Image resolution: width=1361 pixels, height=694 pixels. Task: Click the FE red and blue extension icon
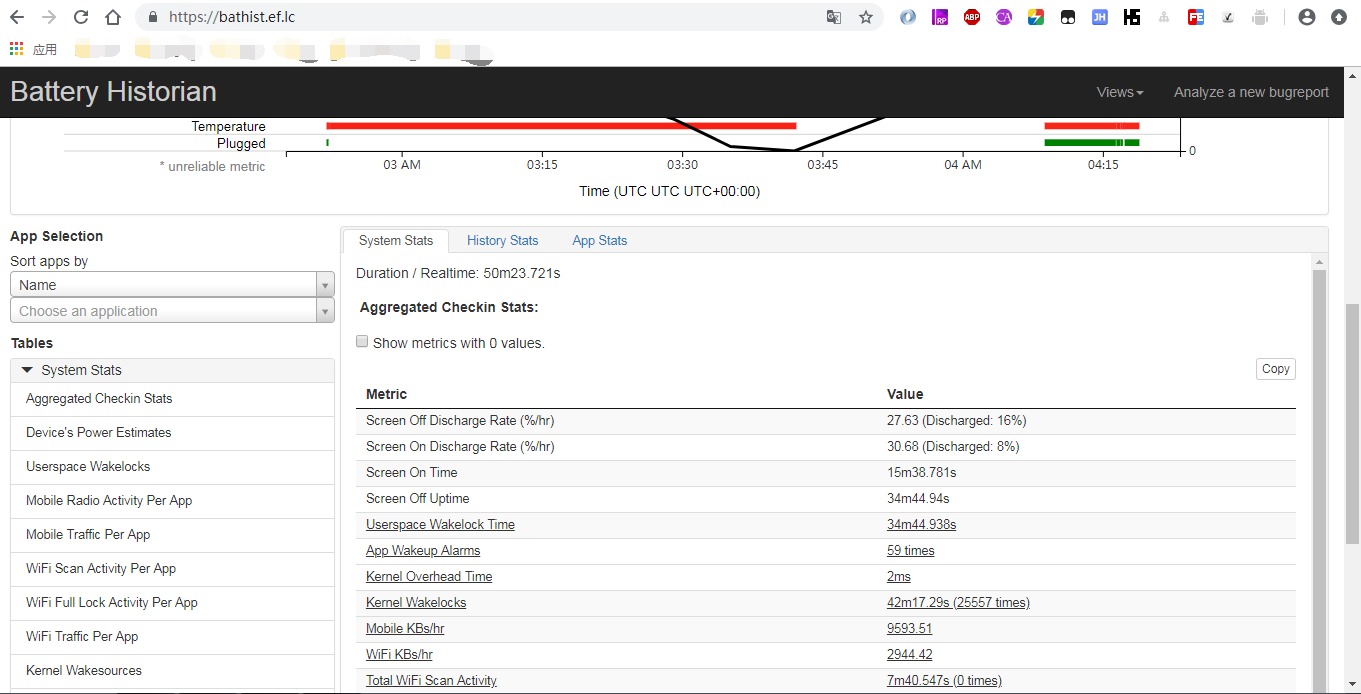(x=1196, y=17)
